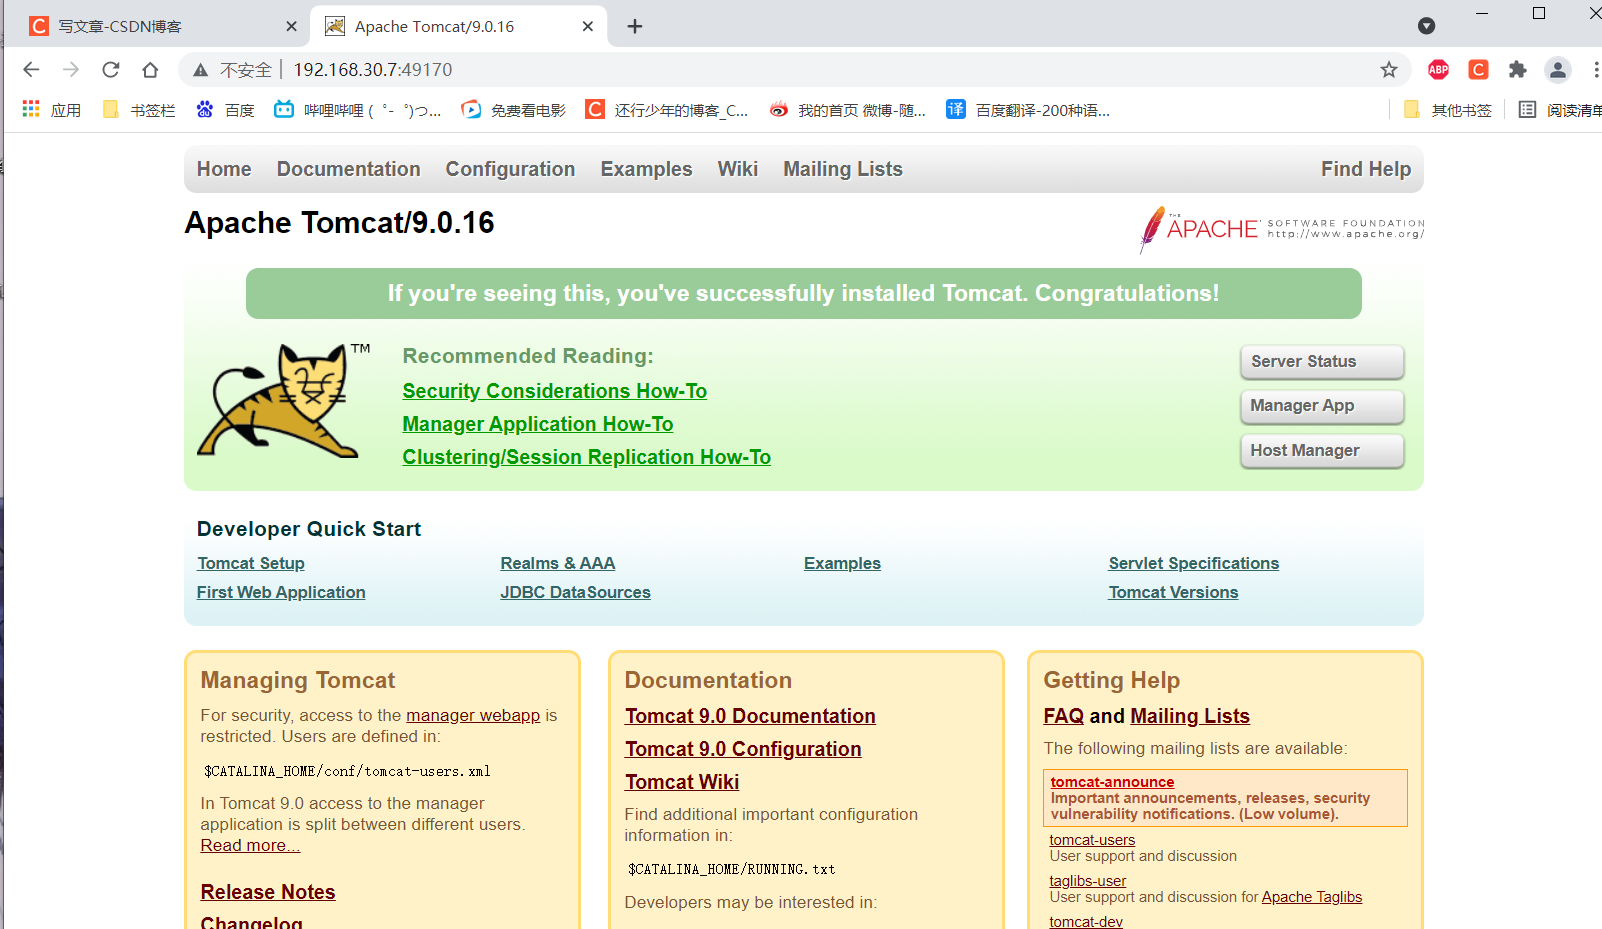
Task: Bookmark this page with the star icon
Action: click(1389, 70)
